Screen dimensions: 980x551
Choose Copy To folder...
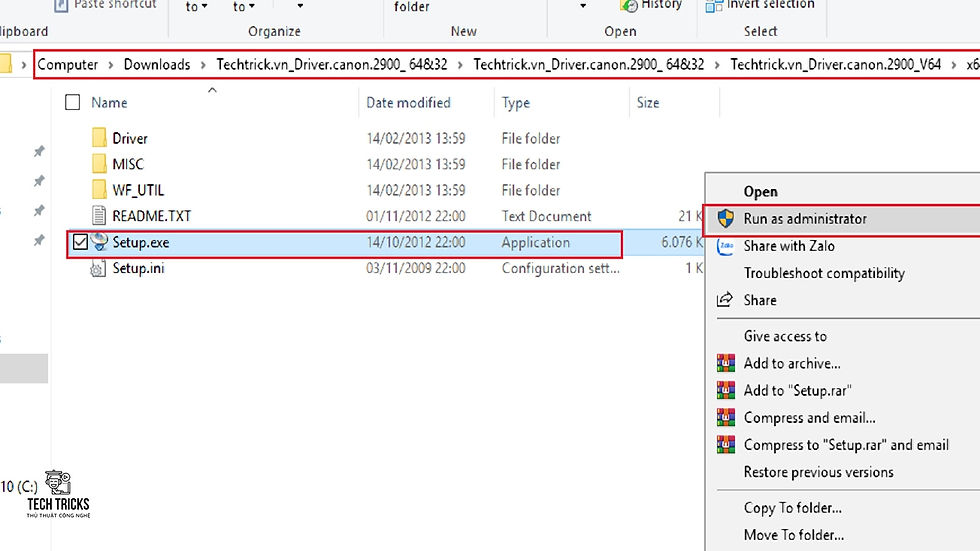click(x=792, y=508)
